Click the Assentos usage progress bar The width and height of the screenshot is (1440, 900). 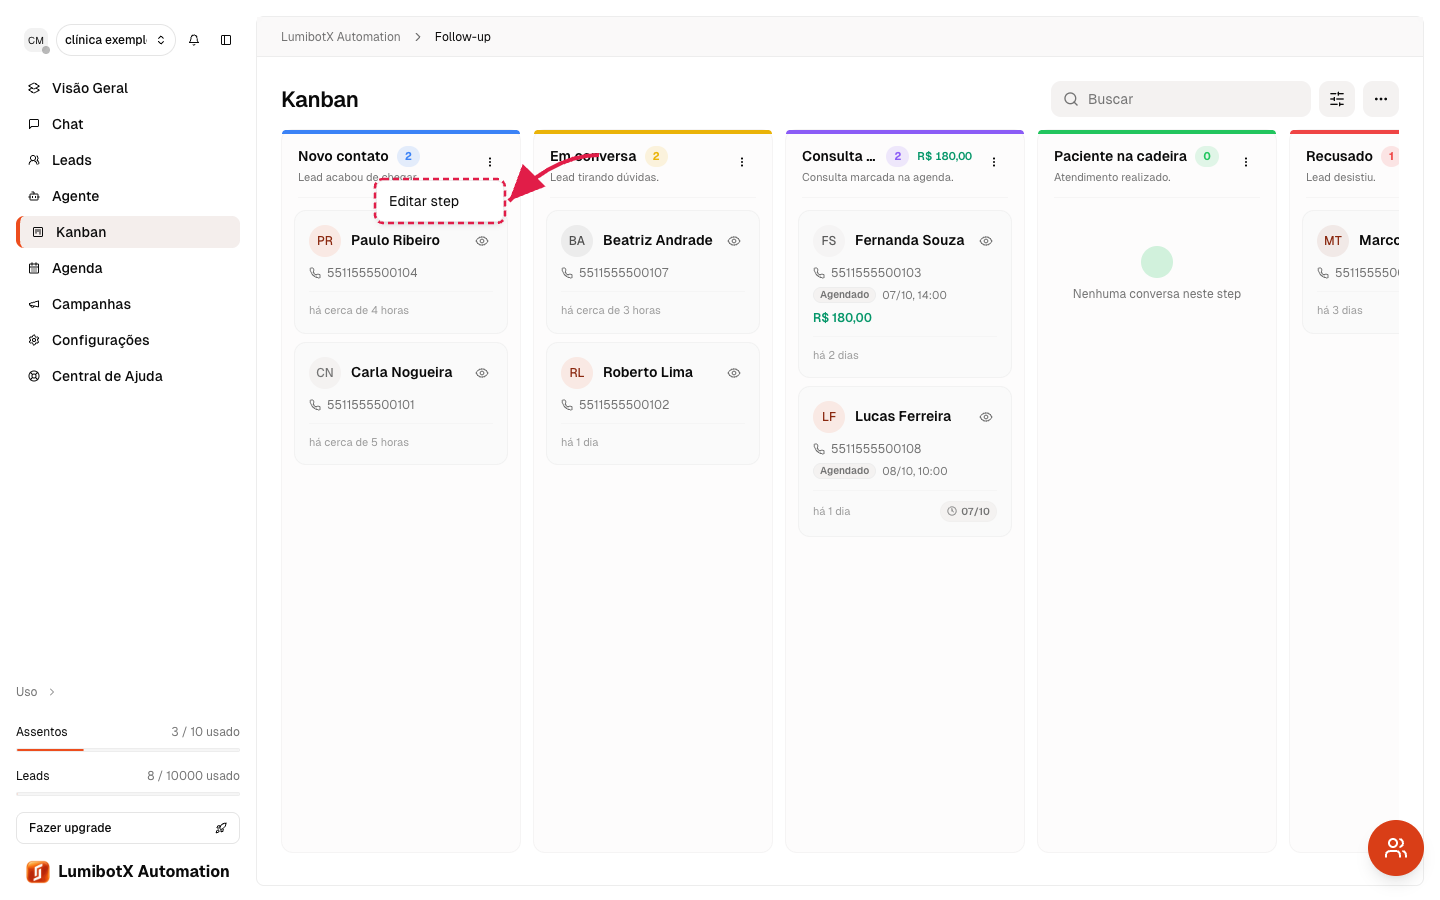(x=128, y=749)
